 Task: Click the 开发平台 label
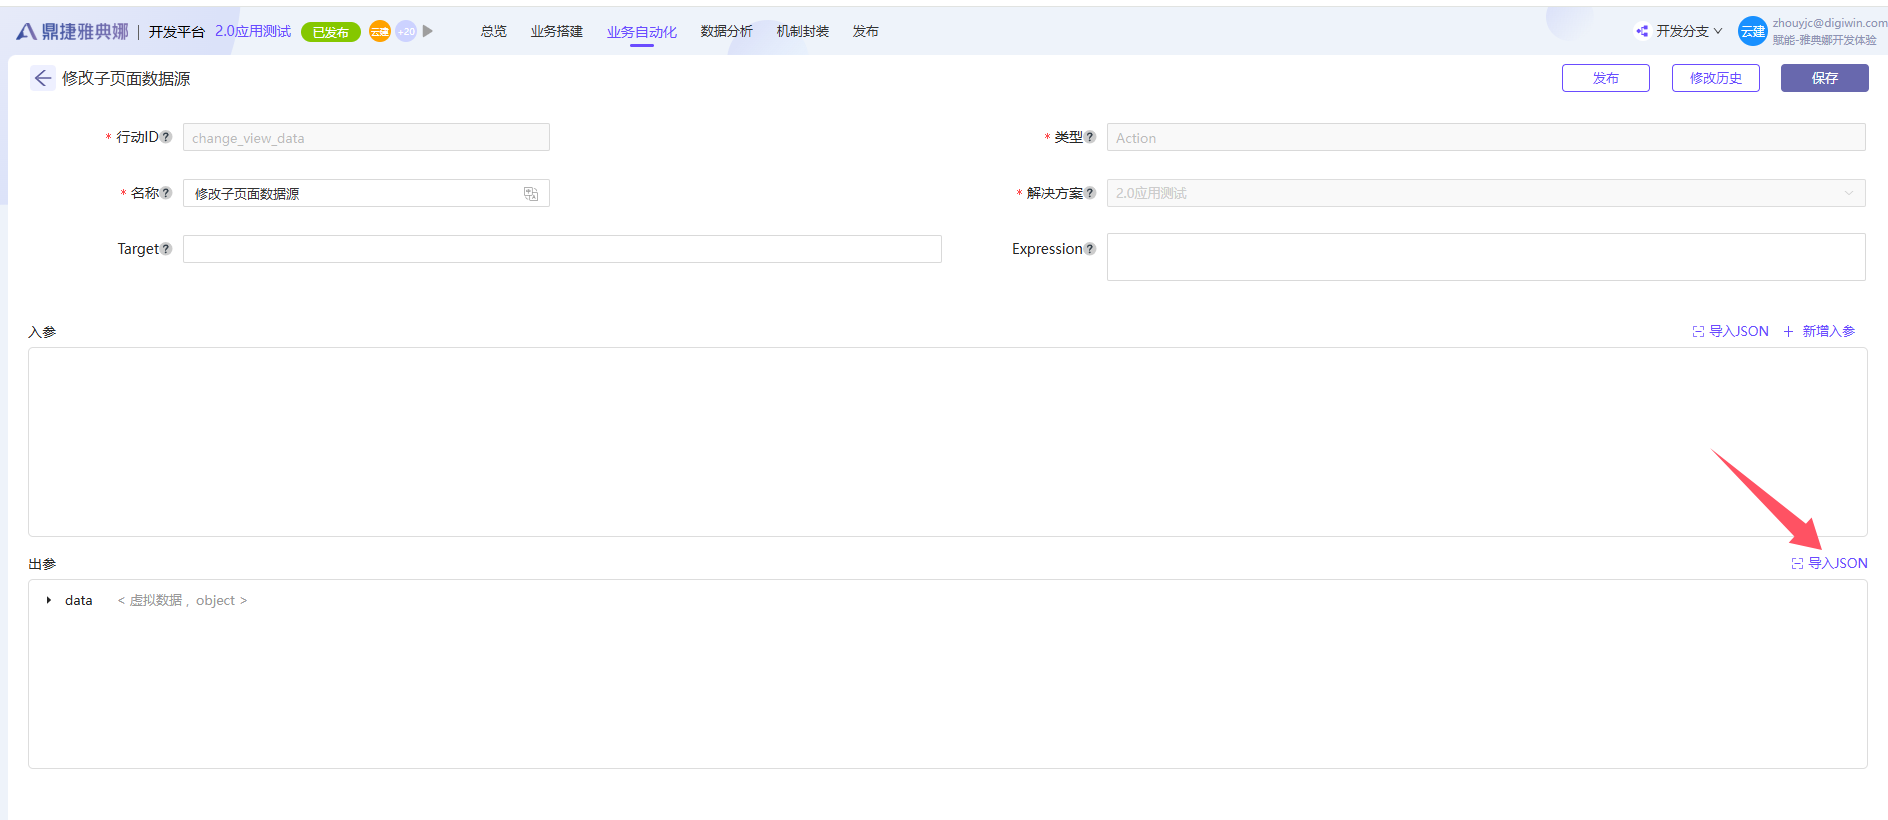pyautogui.click(x=177, y=32)
